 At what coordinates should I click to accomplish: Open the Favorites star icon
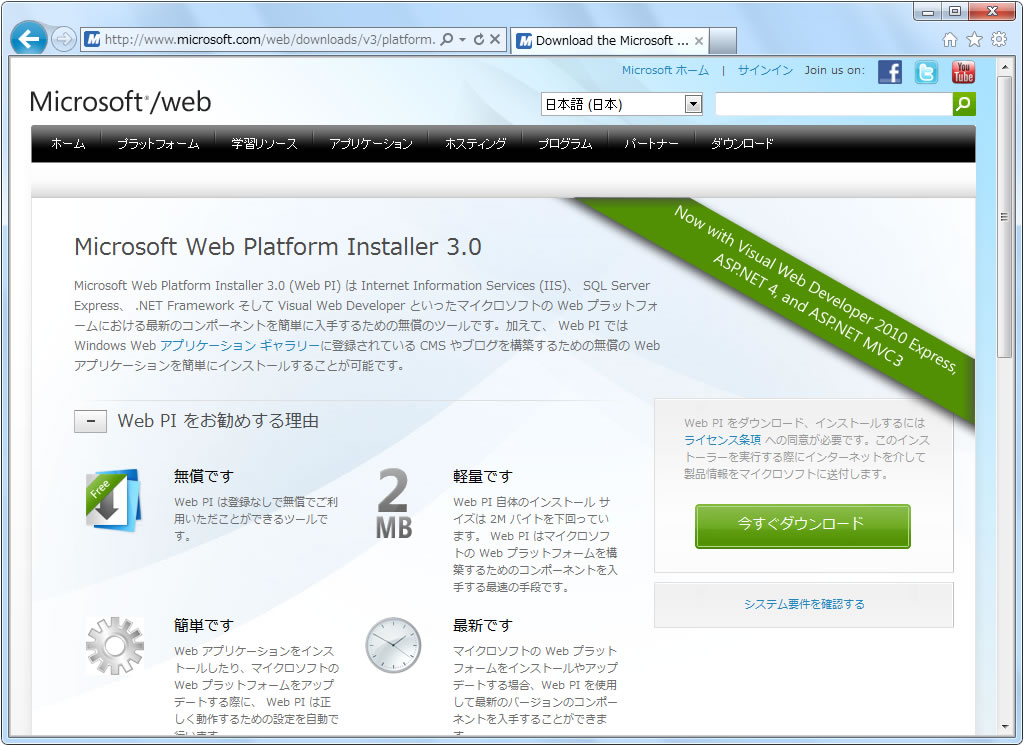975,40
